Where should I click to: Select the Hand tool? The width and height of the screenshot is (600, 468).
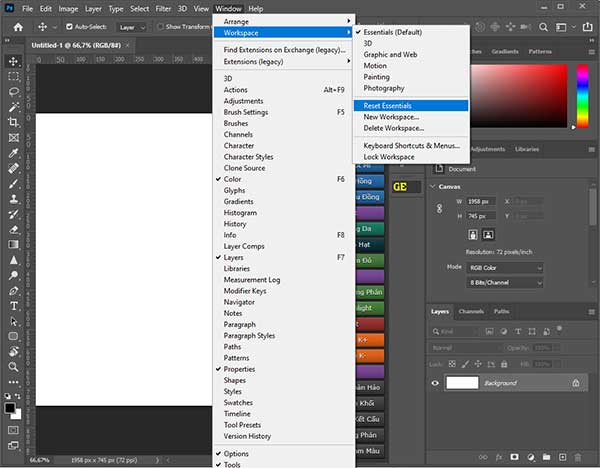(x=13, y=351)
